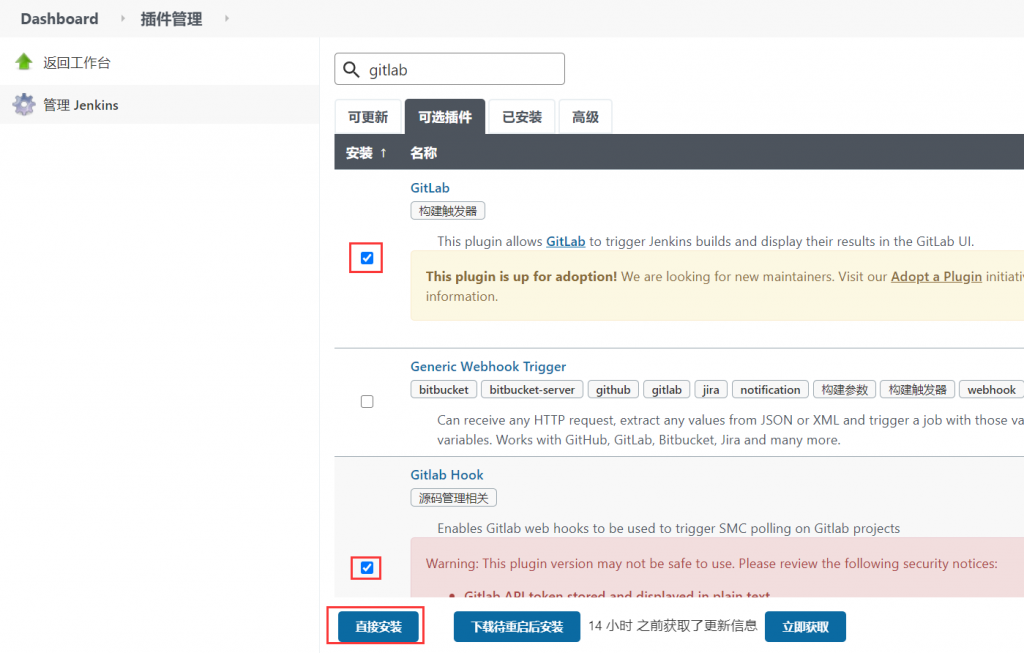Click the gitlab tag label

667,390
